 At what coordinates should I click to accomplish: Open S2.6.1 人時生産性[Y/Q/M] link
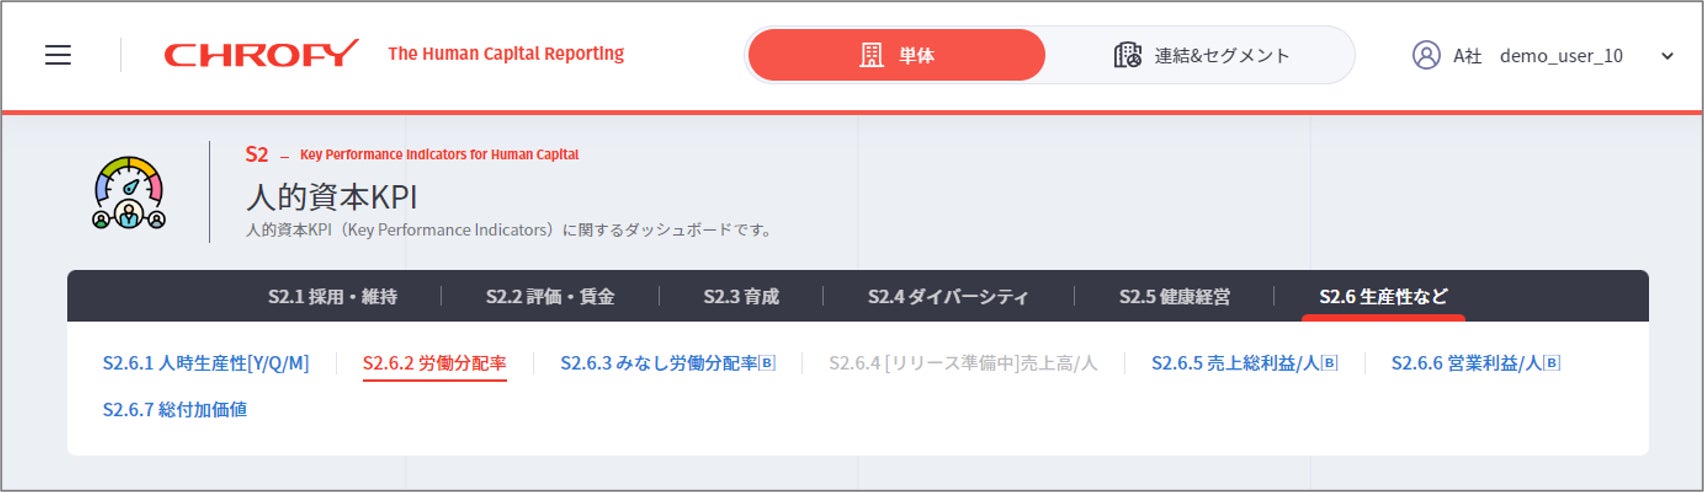(x=206, y=363)
